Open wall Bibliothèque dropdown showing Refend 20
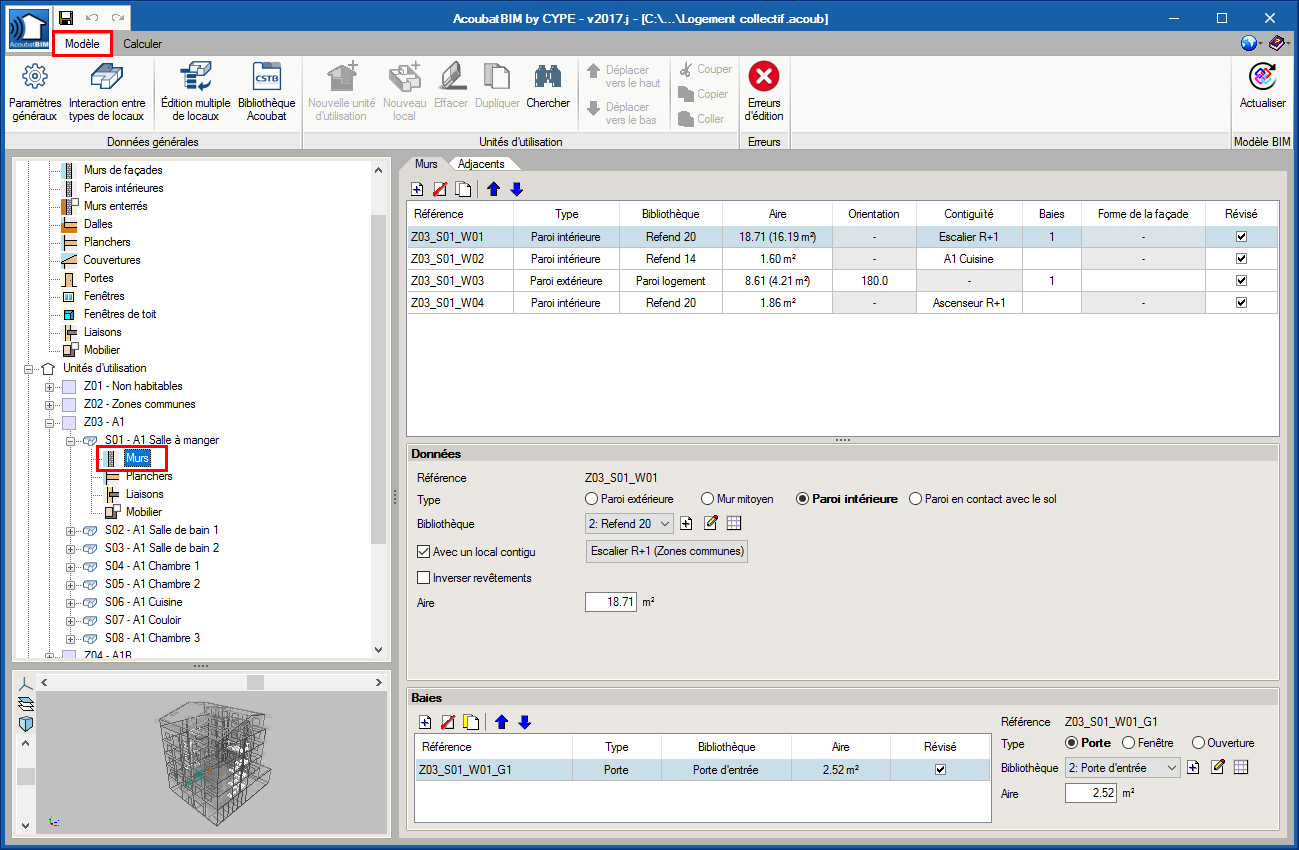The width and height of the screenshot is (1299, 850). point(629,523)
